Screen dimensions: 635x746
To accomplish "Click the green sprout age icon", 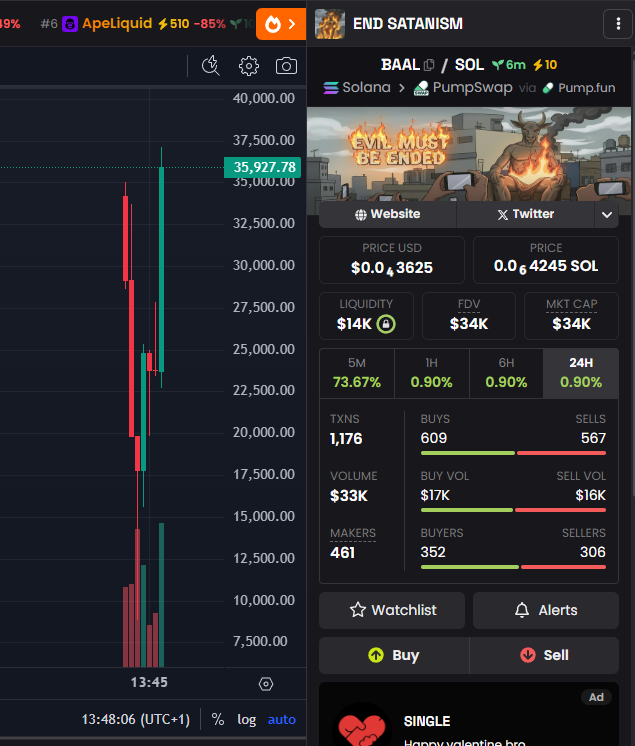I will [498, 65].
